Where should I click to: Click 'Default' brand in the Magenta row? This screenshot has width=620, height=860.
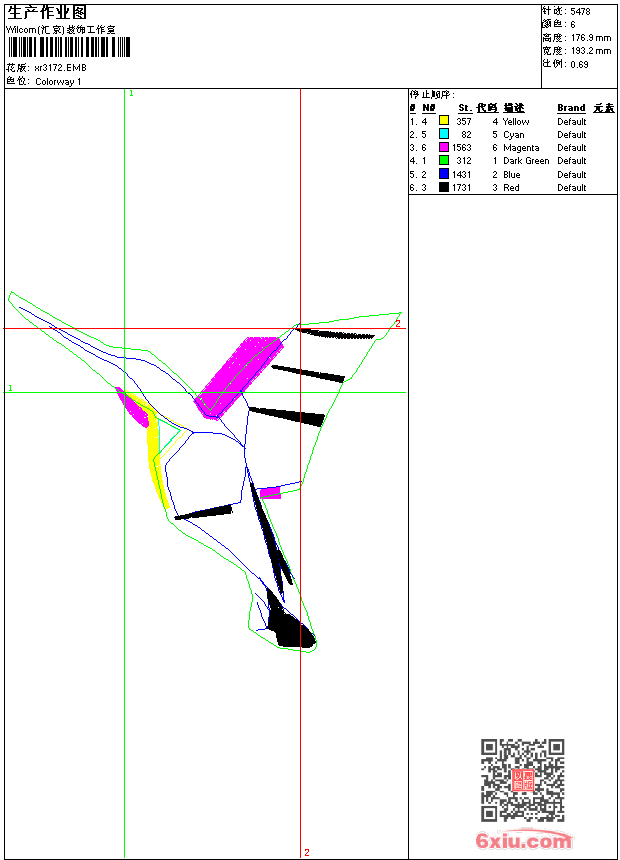click(572, 148)
